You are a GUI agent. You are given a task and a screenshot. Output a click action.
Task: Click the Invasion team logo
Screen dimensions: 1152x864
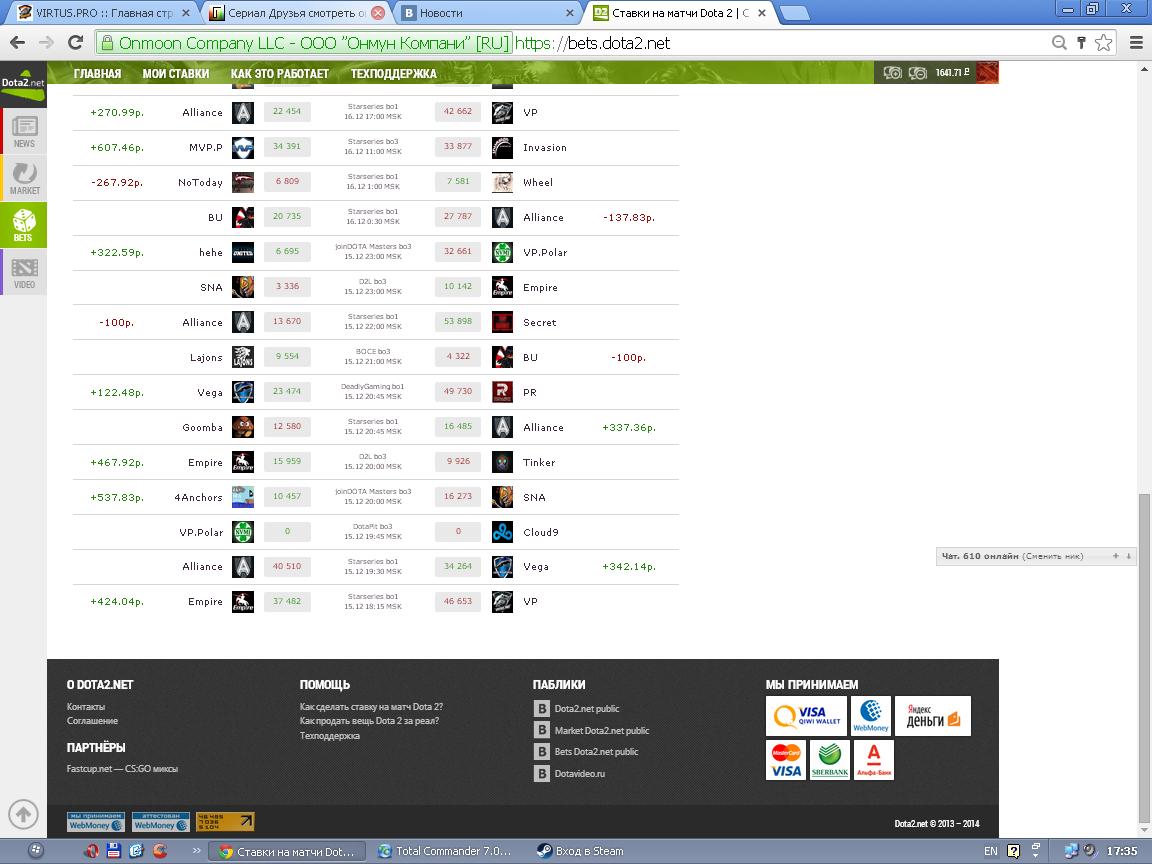coord(503,147)
